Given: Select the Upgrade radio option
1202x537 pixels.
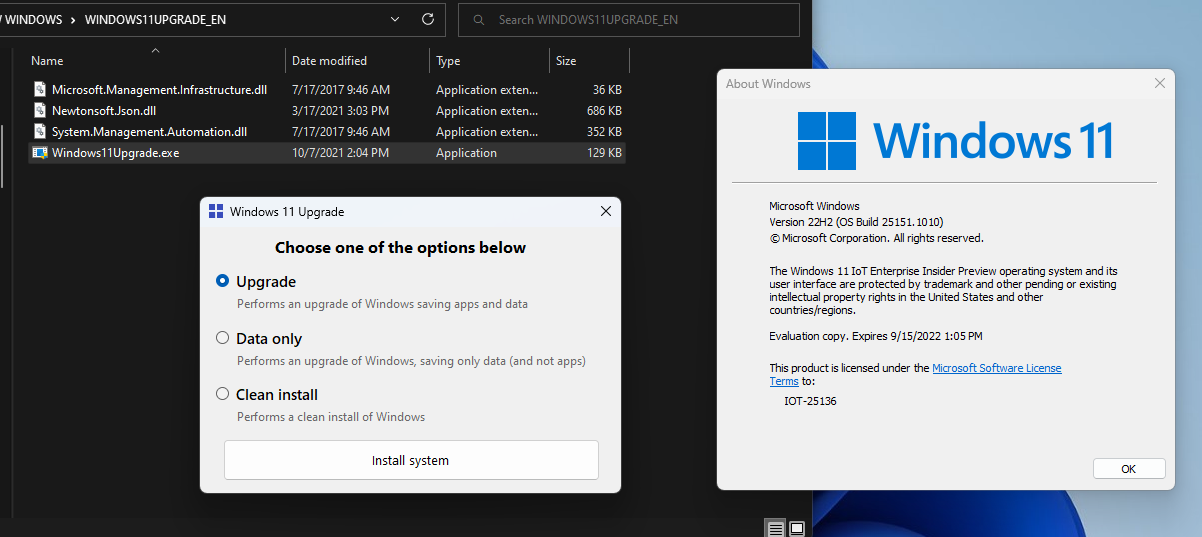Looking at the screenshot, I should tap(223, 281).
